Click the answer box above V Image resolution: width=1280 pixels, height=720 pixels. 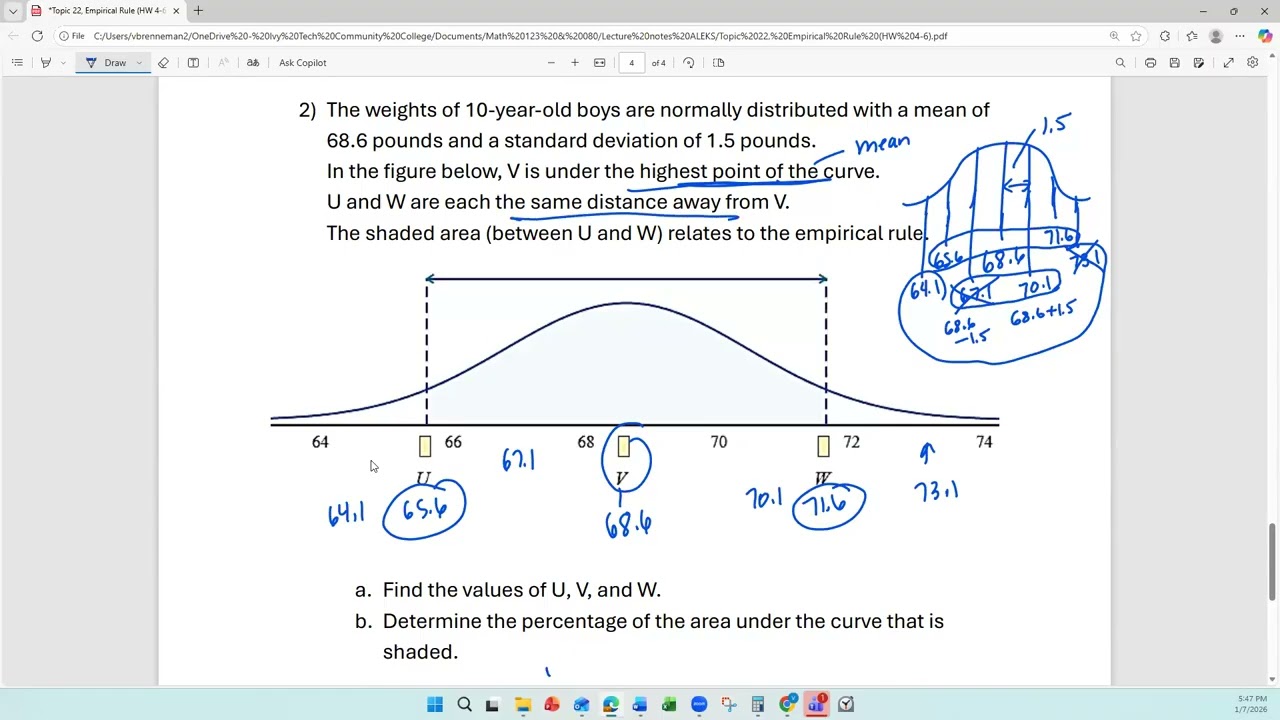[624, 446]
